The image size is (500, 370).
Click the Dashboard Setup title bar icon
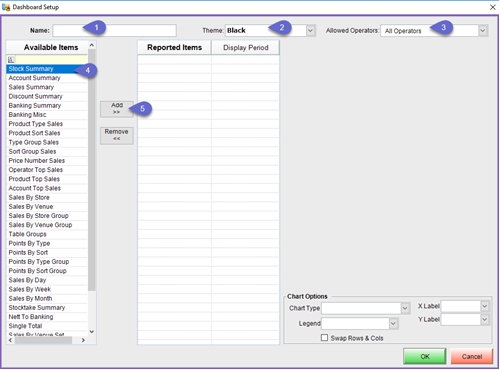6,7
